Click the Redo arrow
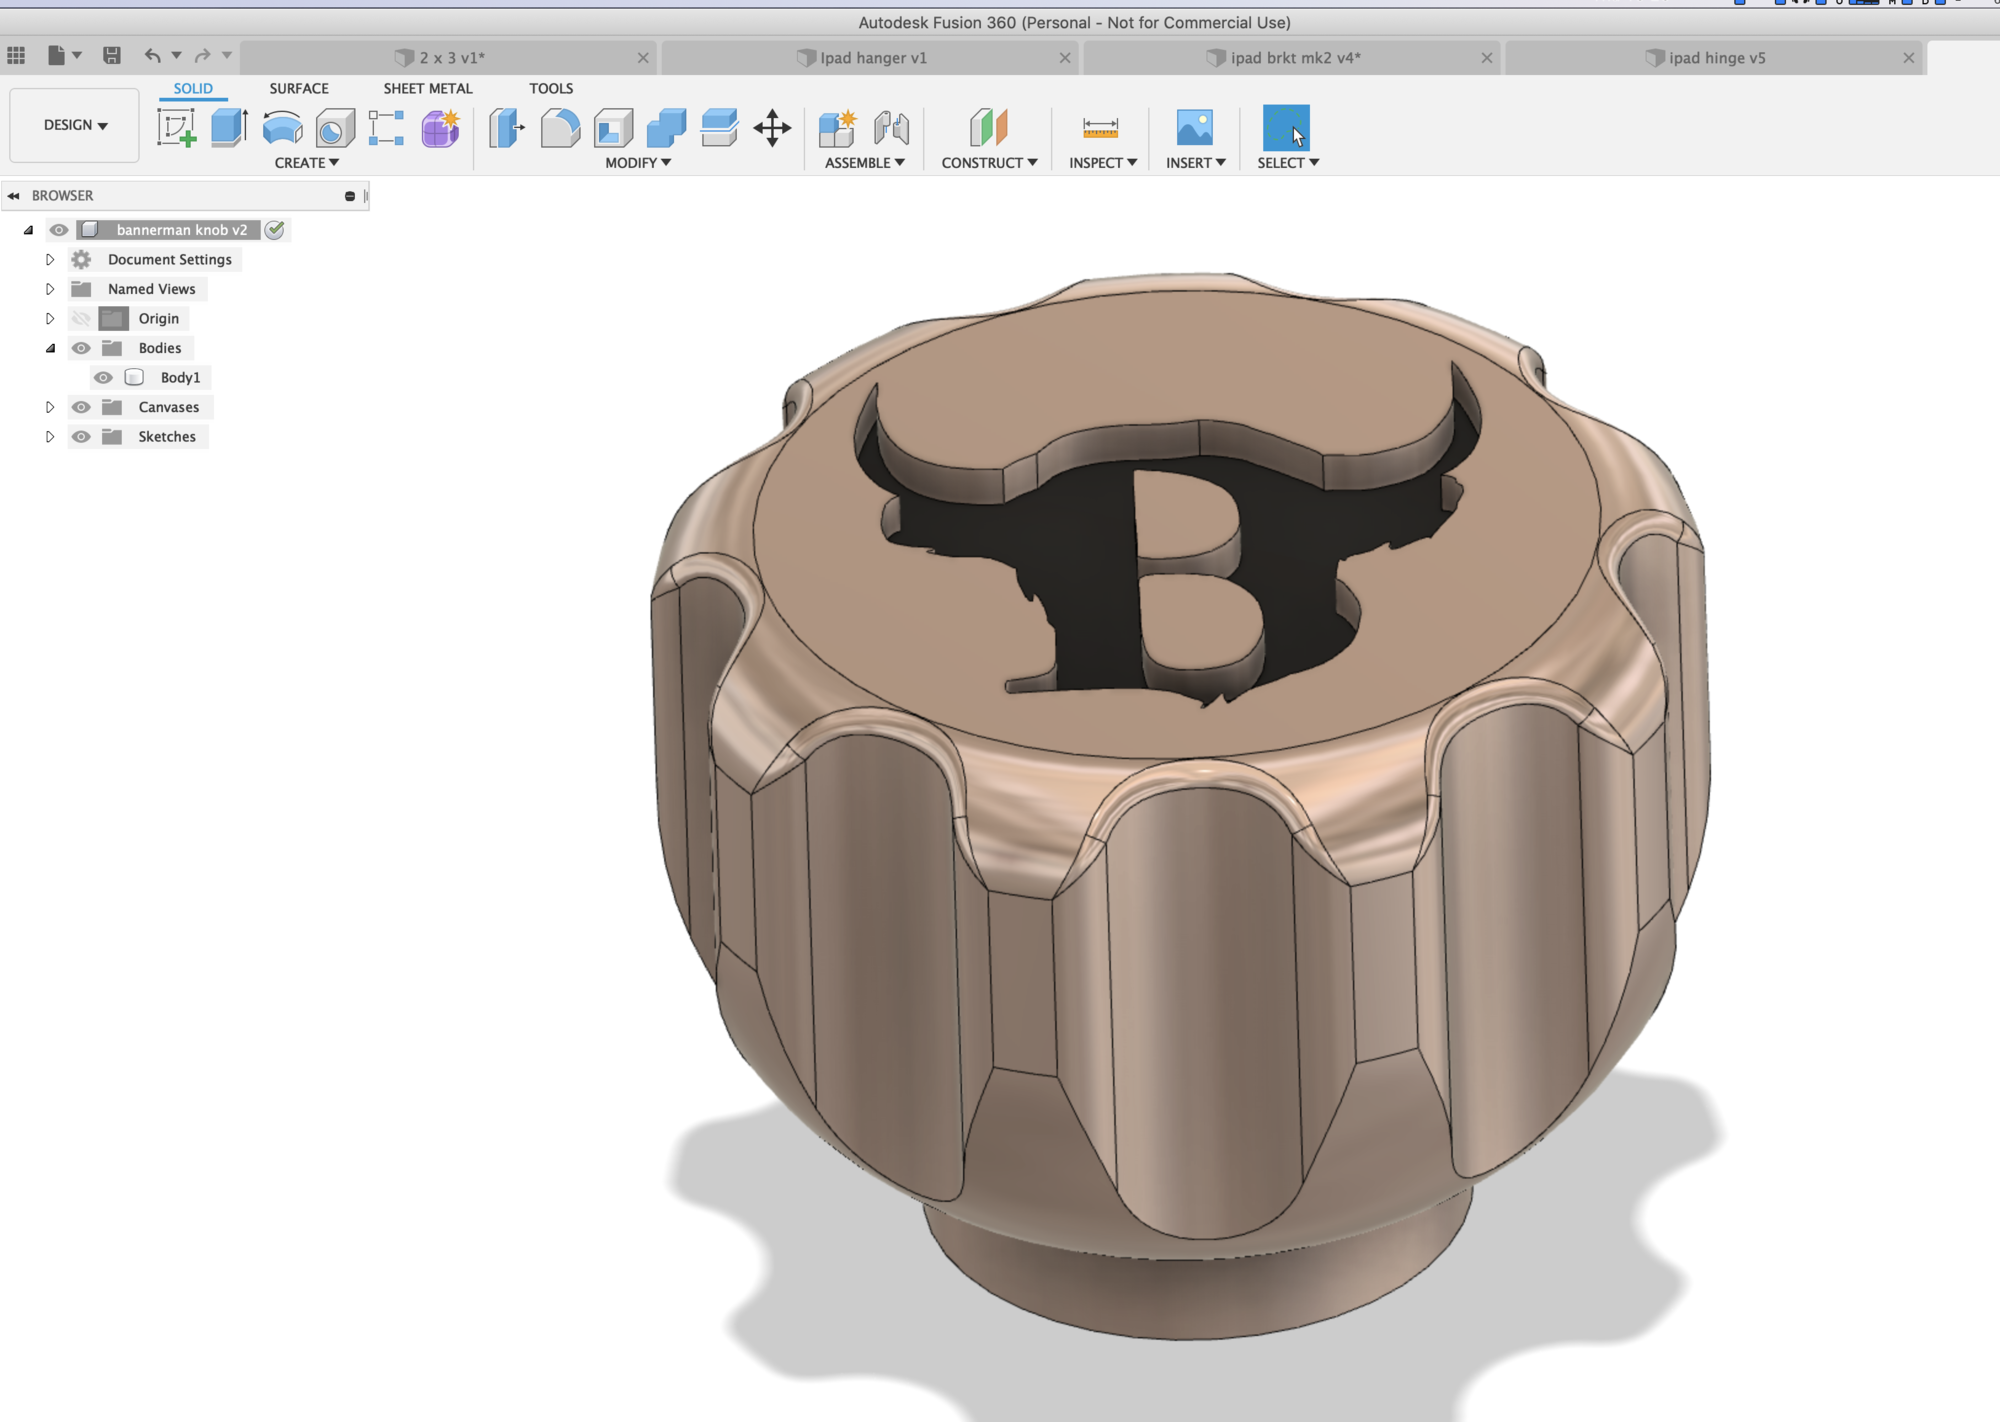Image resolution: width=2000 pixels, height=1422 pixels. point(203,56)
